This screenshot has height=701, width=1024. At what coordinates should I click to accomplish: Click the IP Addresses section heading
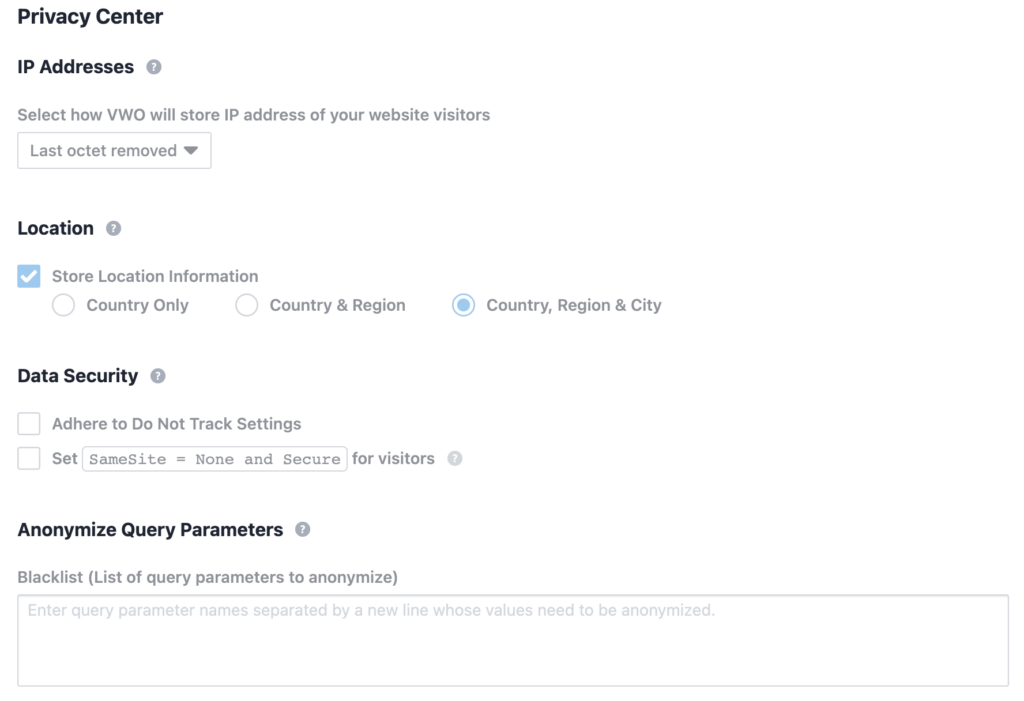coord(76,67)
